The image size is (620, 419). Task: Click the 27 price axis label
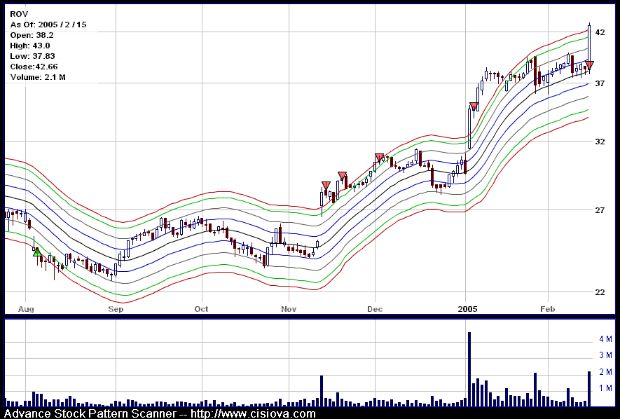[600, 210]
